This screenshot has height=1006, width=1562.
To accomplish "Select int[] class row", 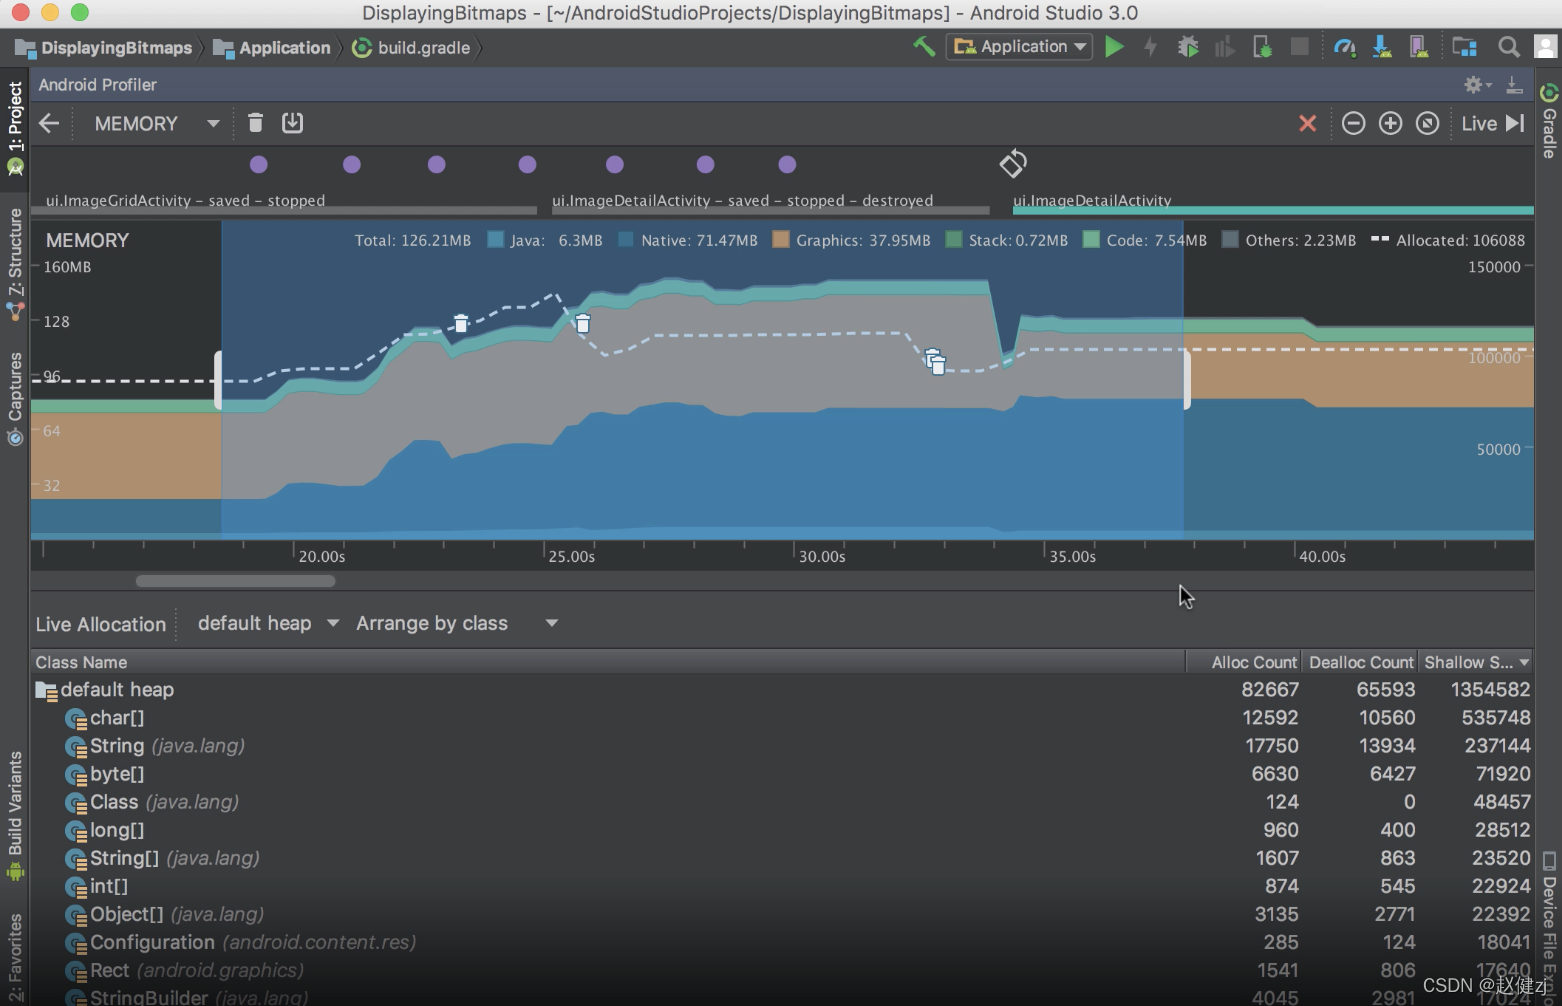I will [x=782, y=886].
